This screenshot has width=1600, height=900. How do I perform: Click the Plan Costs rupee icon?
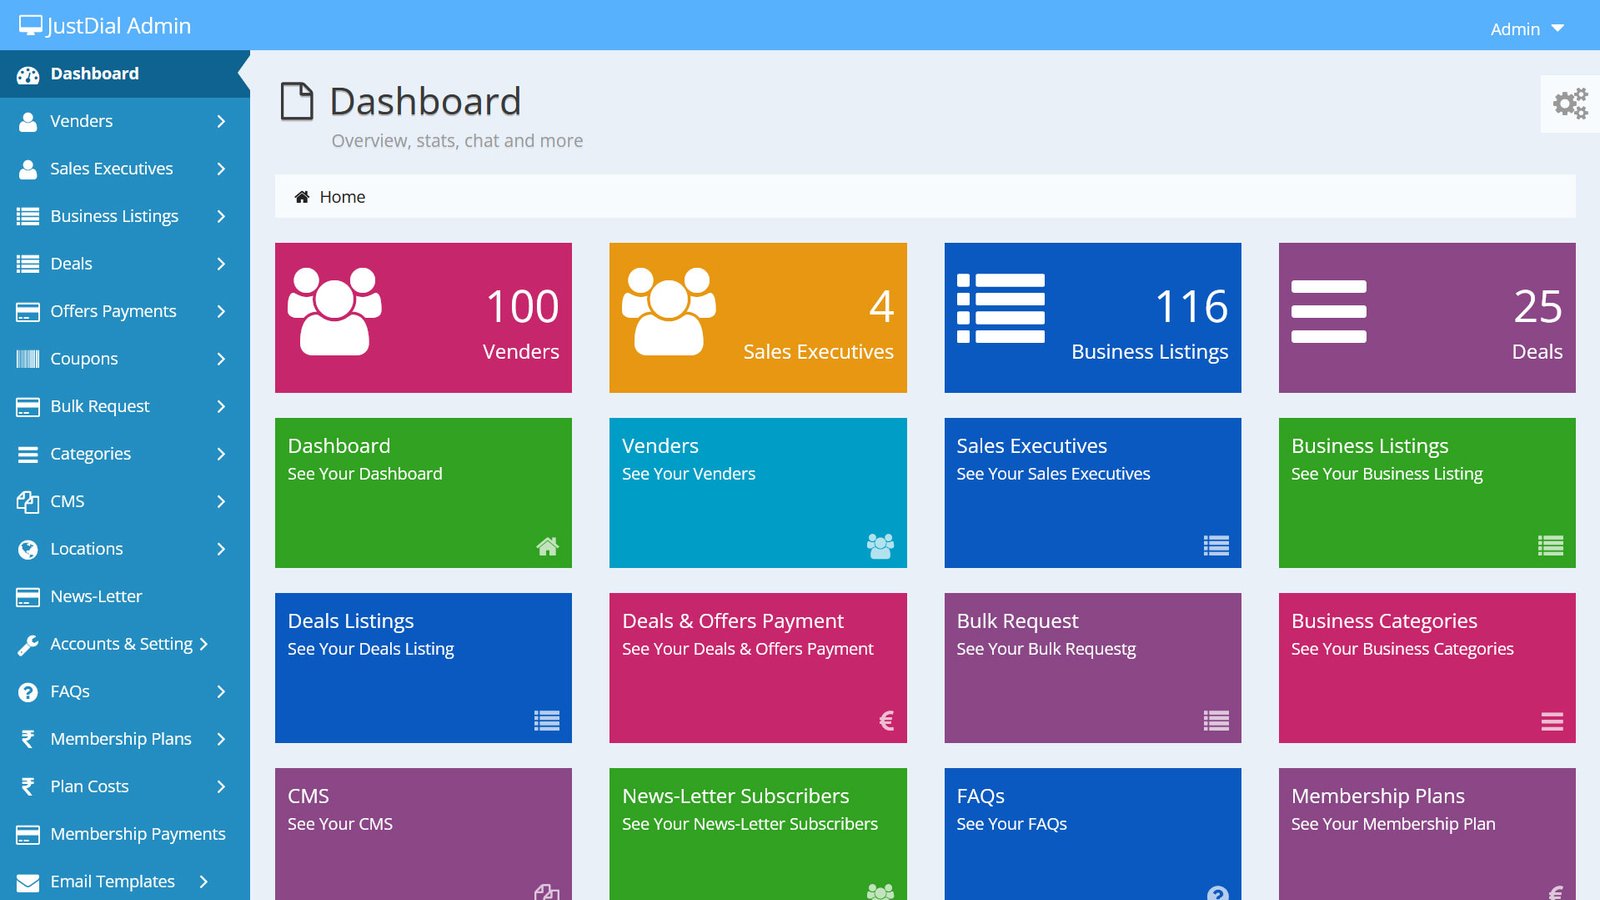(x=28, y=787)
